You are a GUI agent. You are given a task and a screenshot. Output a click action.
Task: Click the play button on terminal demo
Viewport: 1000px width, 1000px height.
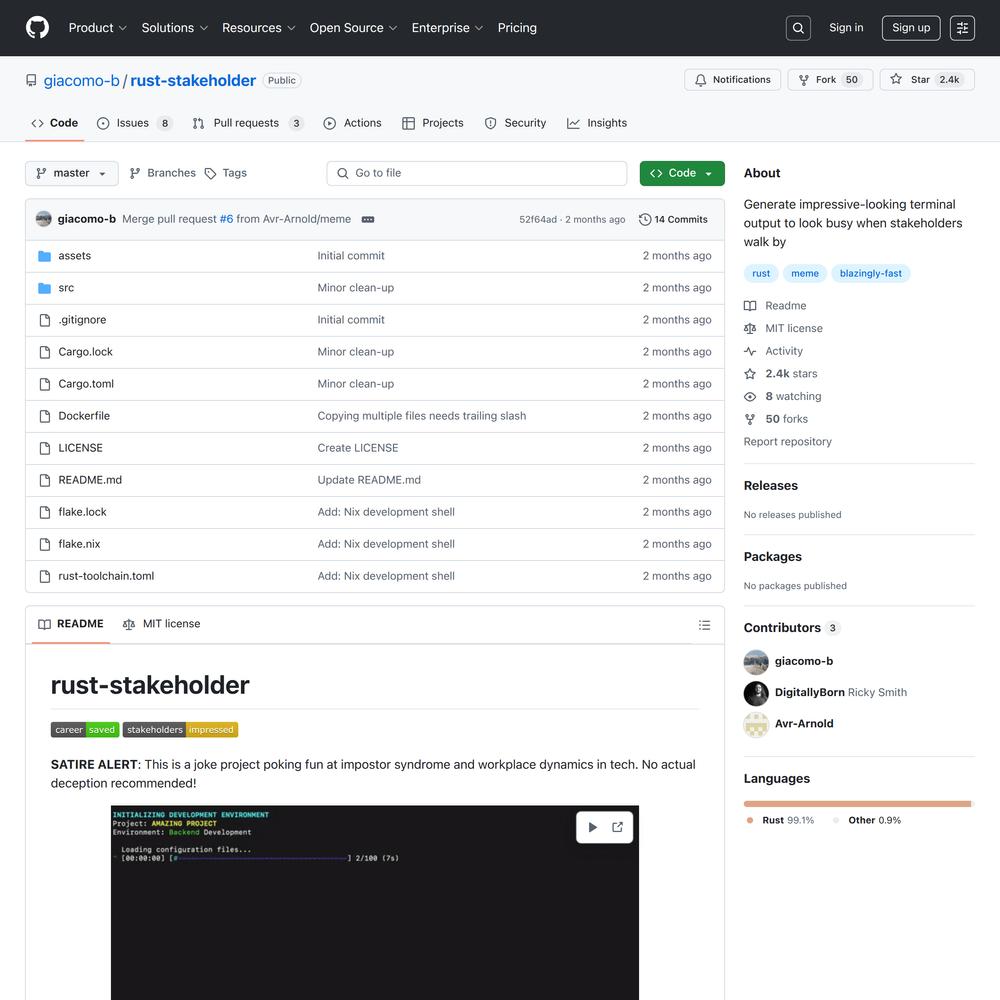pos(592,827)
